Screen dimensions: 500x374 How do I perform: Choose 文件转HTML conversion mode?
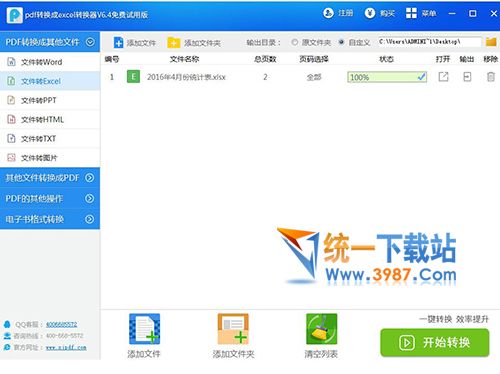pyautogui.click(x=50, y=119)
